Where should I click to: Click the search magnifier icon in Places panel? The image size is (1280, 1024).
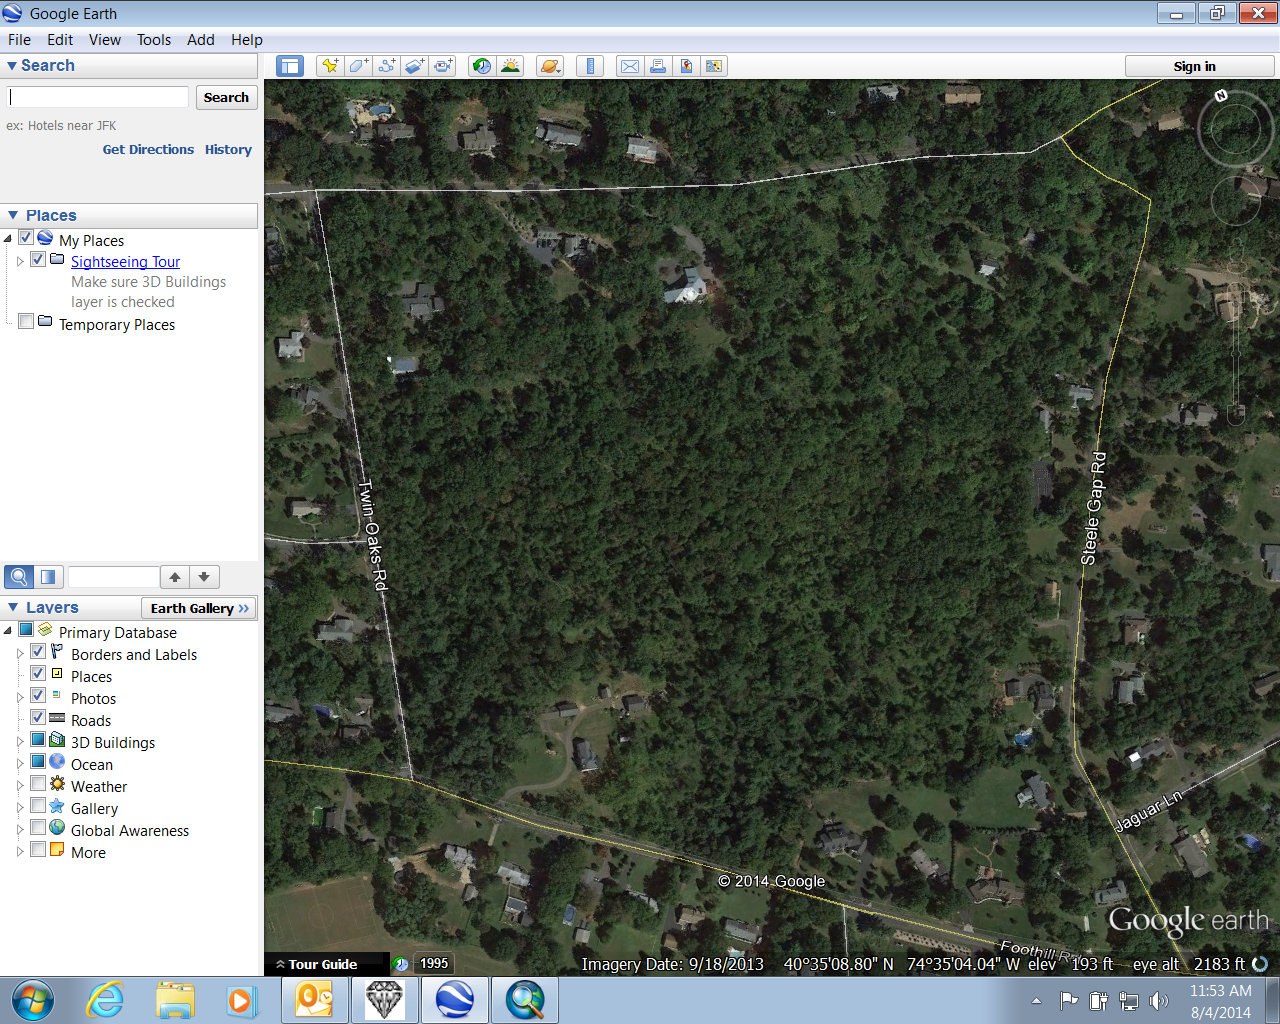tap(19, 577)
